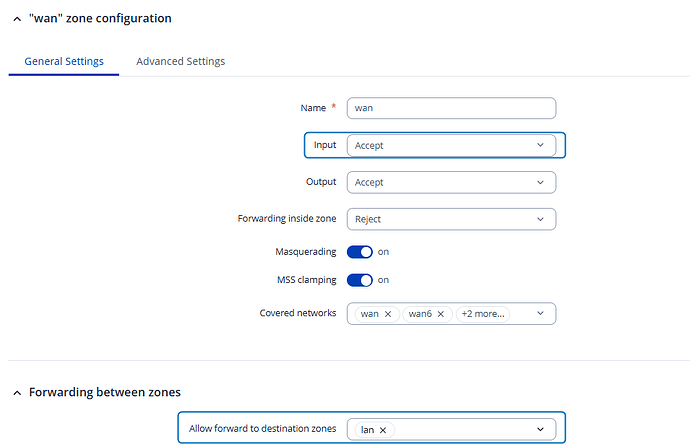Open the Input policy dropdown
The image size is (690, 444).
450,145
